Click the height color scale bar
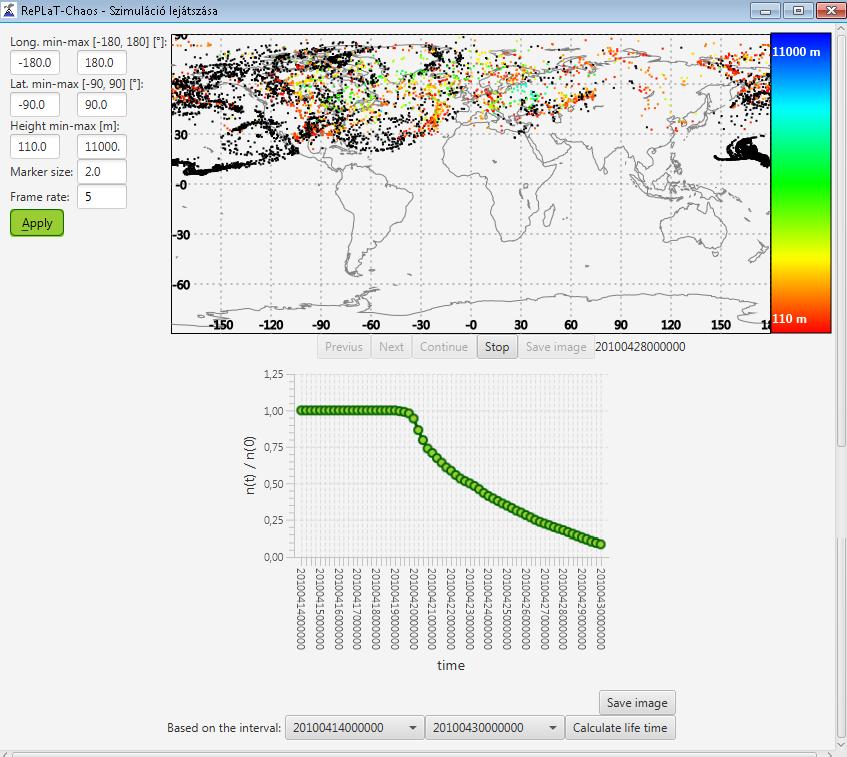The image size is (847, 757). 801,183
